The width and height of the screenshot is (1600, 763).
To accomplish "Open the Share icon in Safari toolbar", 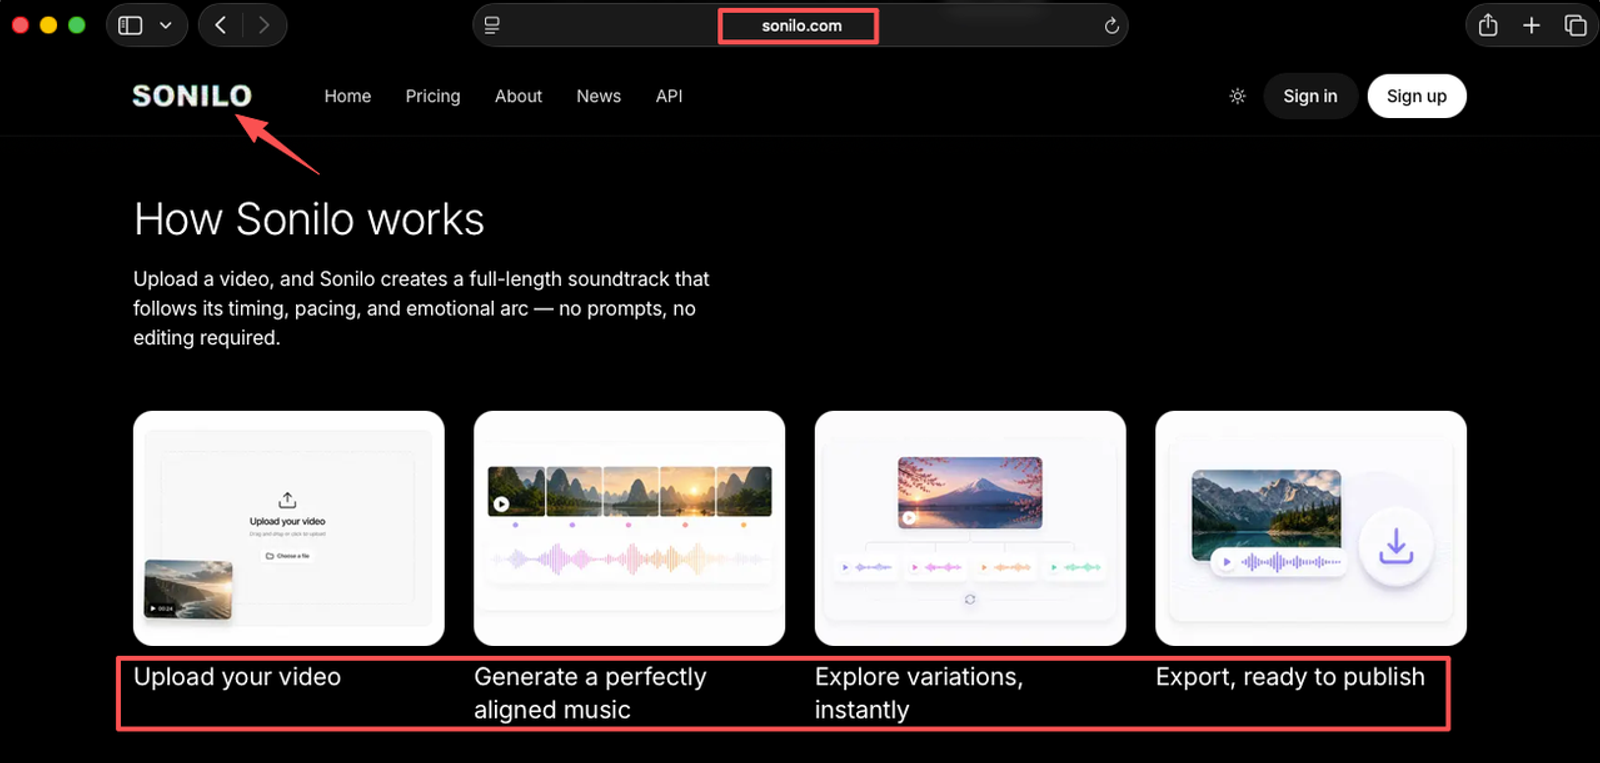I will click(1488, 25).
